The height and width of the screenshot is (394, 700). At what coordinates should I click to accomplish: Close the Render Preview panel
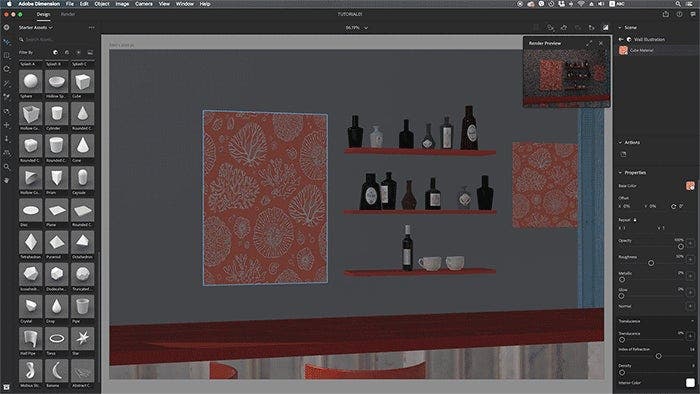click(x=601, y=43)
